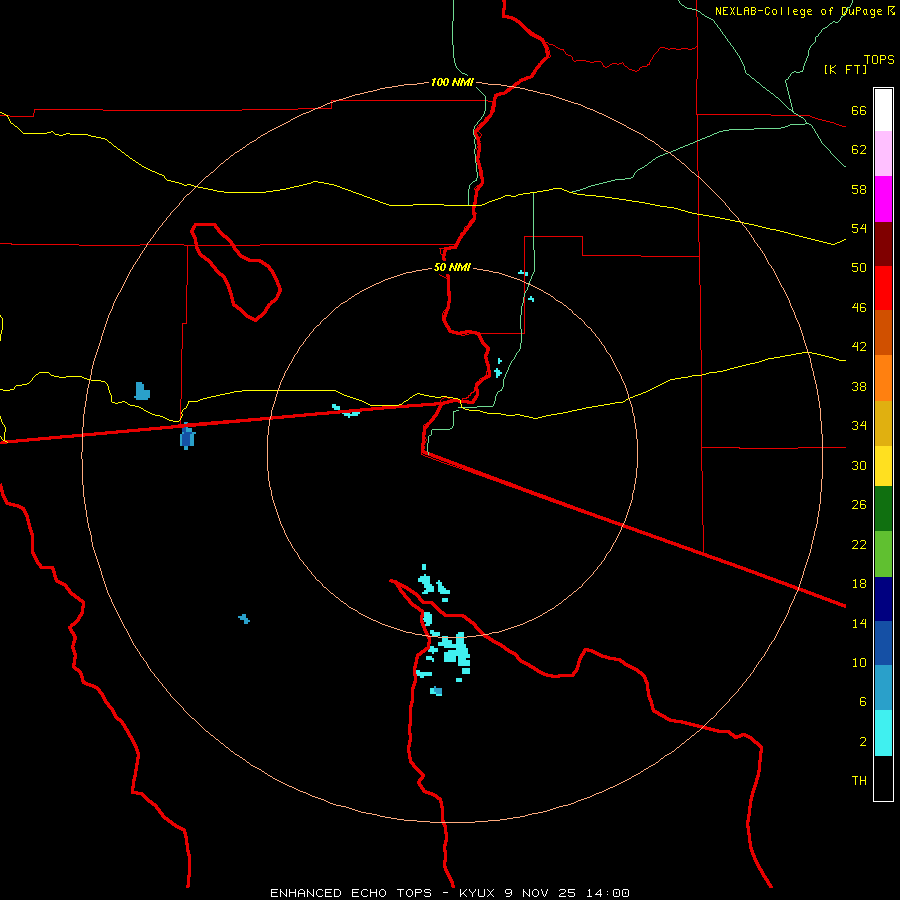900x900 pixels.
Task: Click the TH threshold legend label
Action: pos(859,781)
